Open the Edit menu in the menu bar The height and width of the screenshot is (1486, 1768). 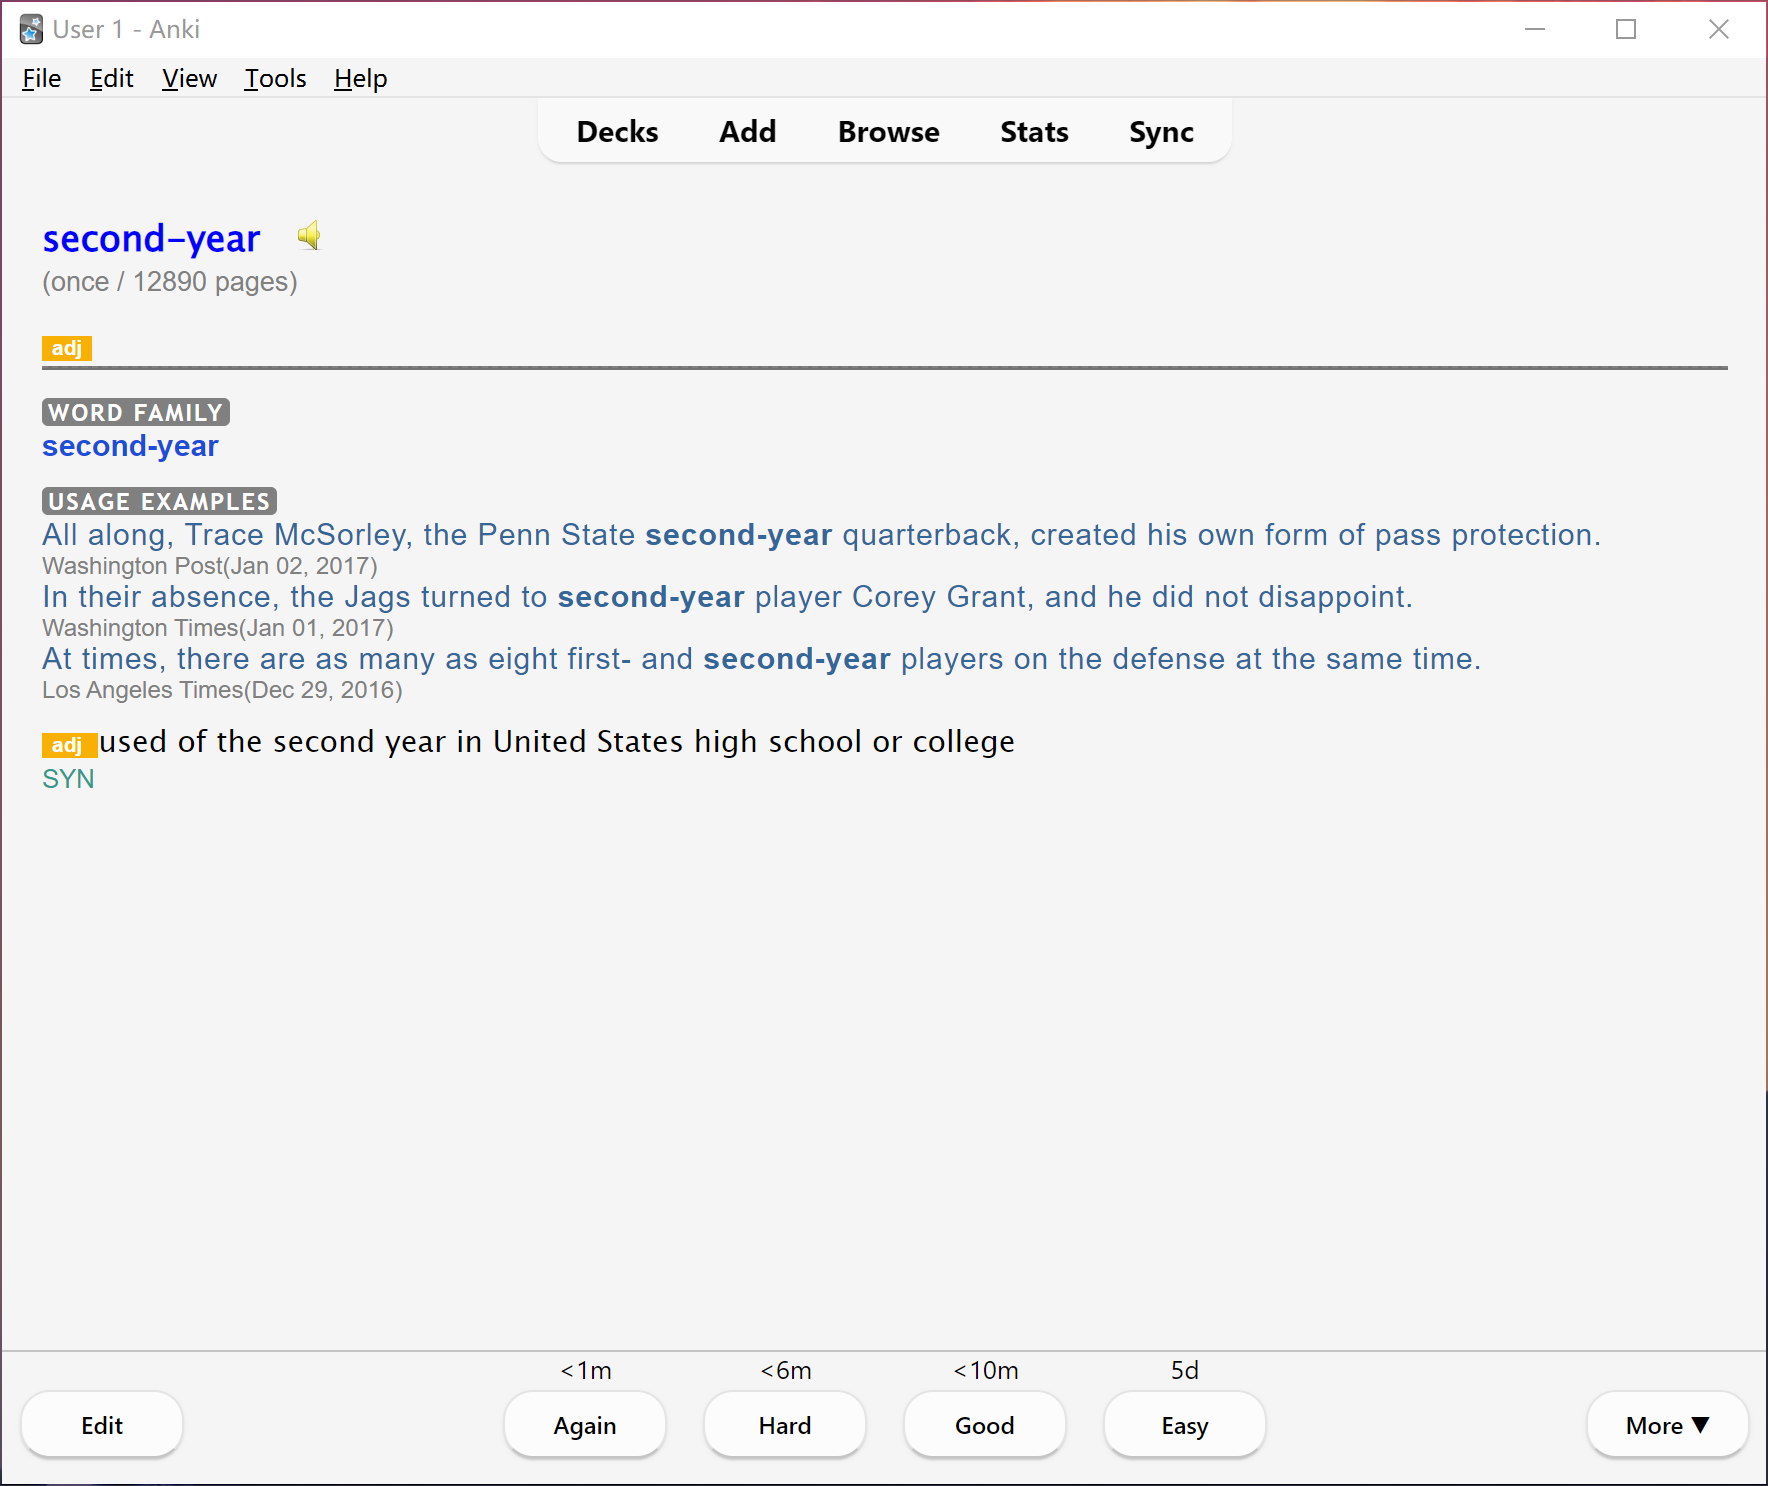[111, 78]
